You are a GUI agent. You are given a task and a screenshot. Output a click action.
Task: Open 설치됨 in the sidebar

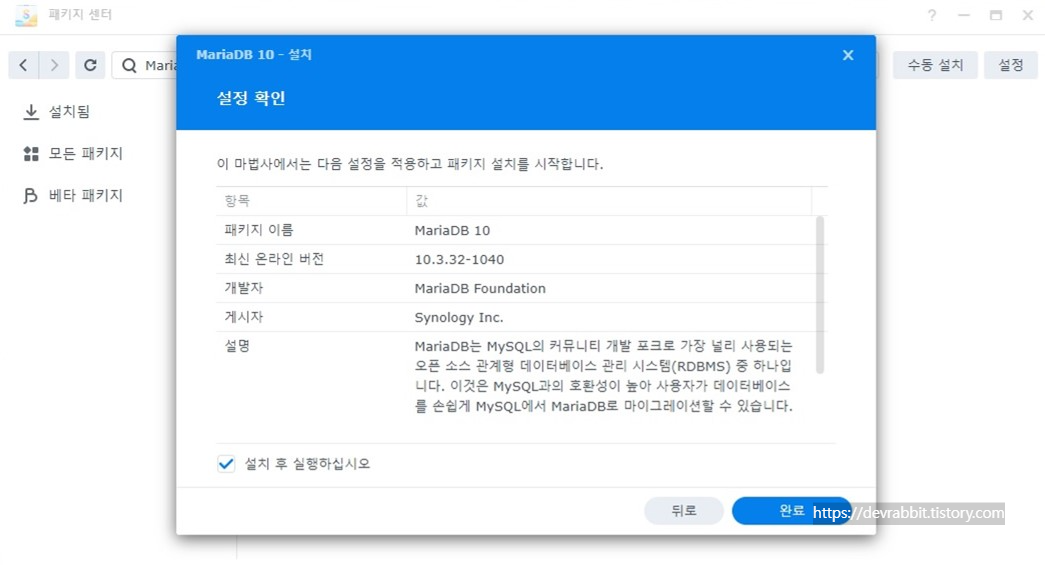[x=69, y=112]
